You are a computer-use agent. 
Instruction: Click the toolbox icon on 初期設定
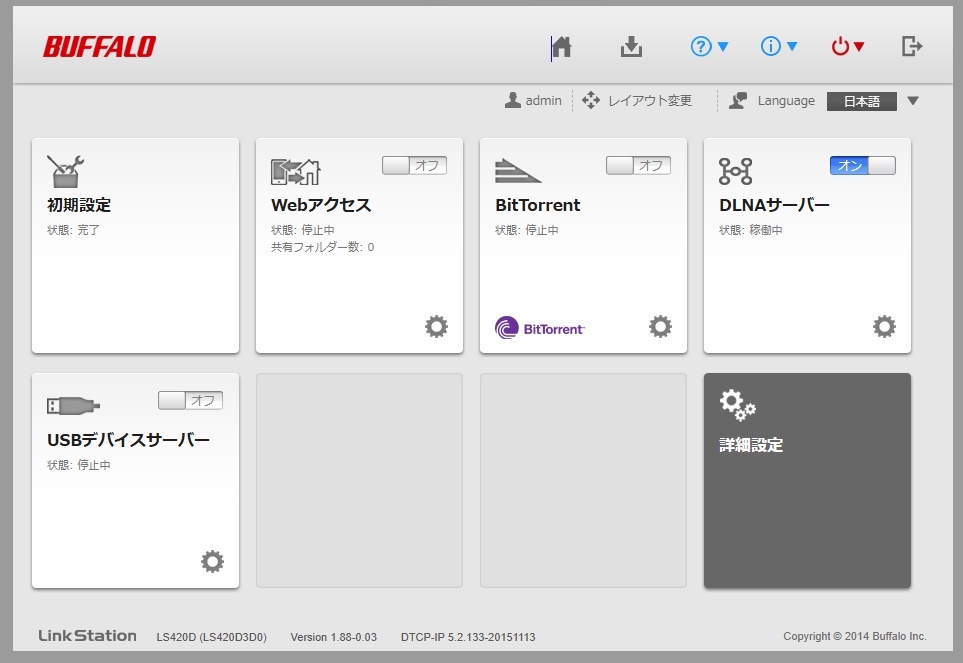point(65,171)
